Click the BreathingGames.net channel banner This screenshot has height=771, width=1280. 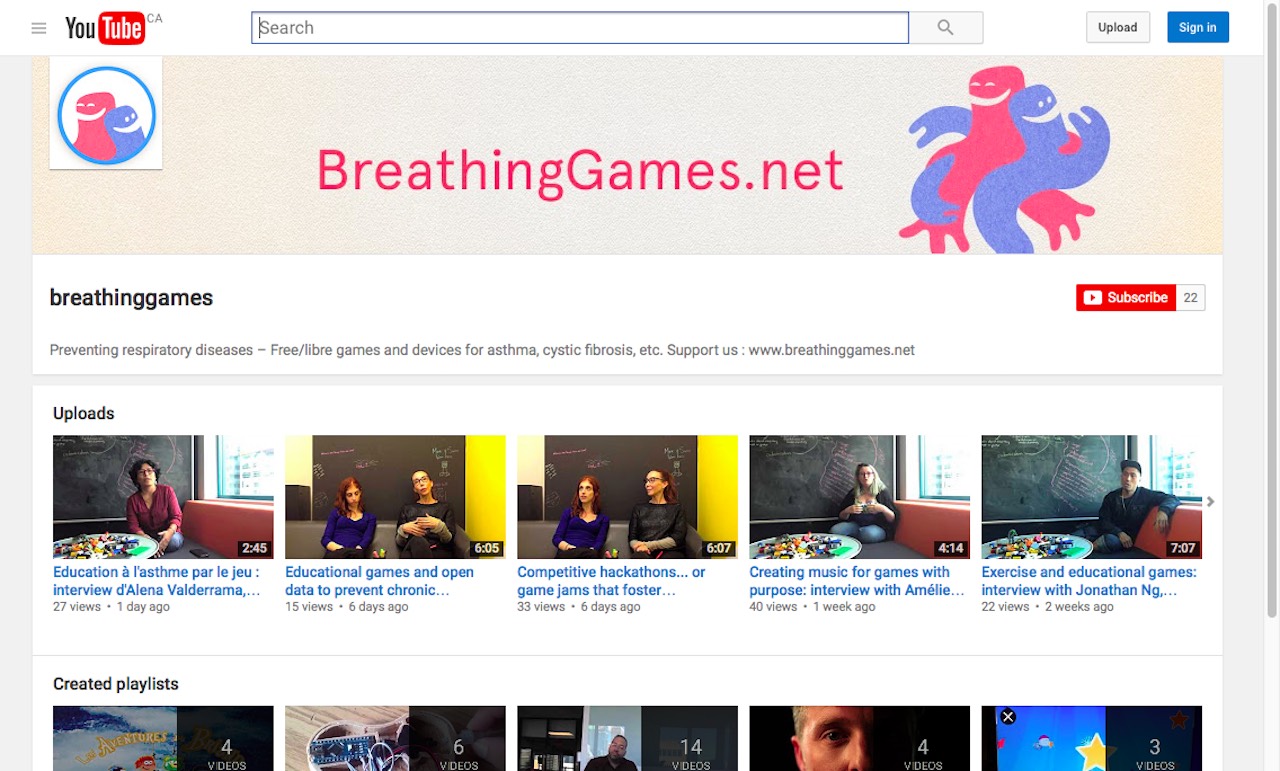(x=627, y=155)
